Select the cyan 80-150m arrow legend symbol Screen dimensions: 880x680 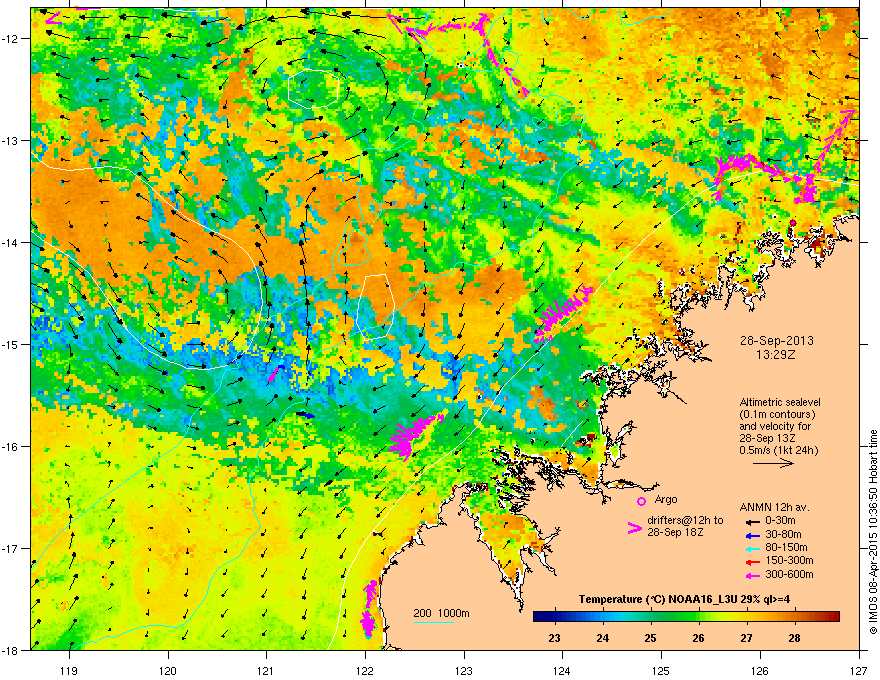[x=753, y=548]
